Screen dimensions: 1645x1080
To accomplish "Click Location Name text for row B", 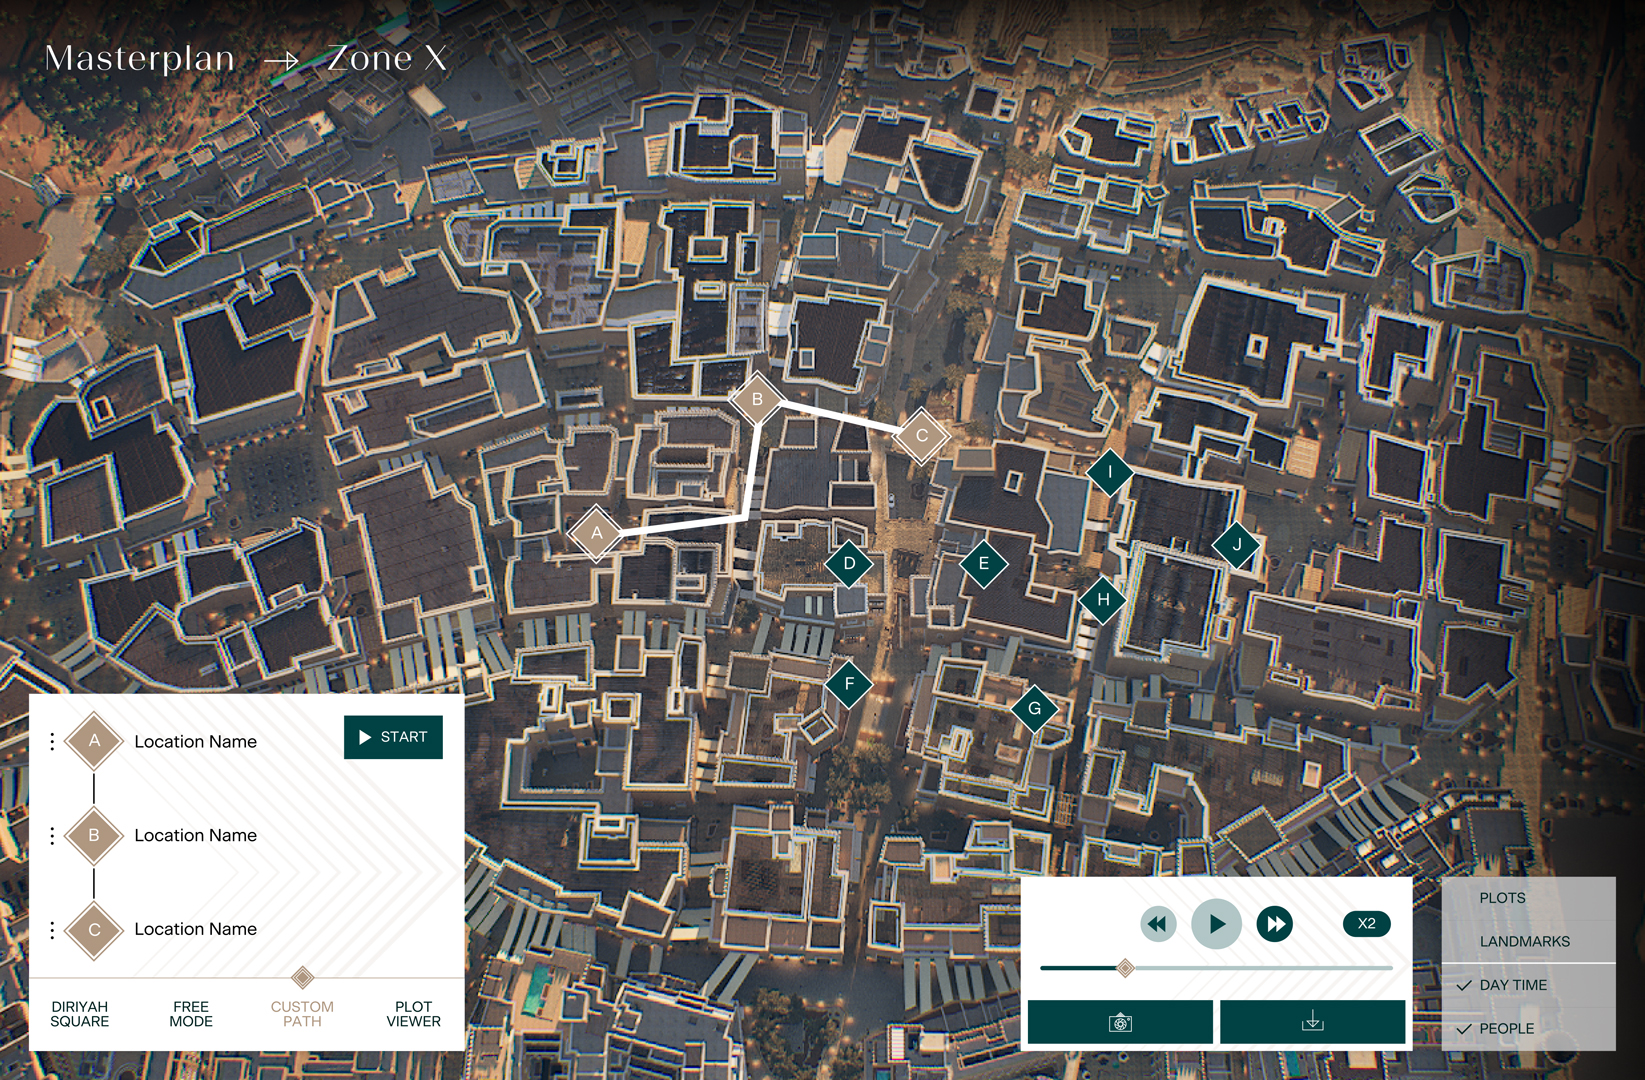I will (x=196, y=836).
